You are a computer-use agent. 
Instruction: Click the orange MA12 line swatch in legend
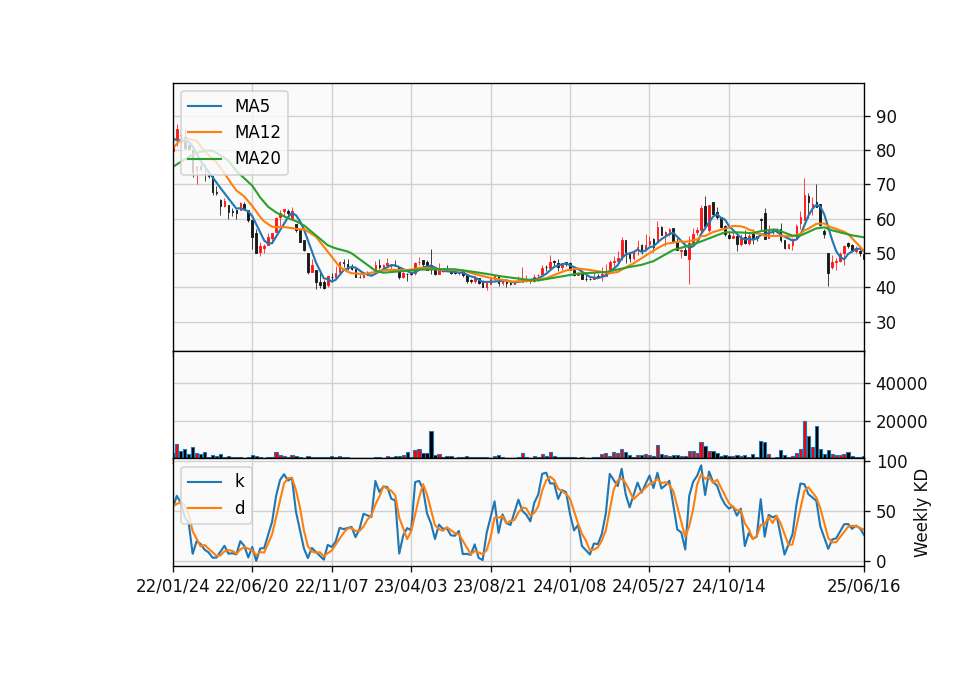point(204,132)
